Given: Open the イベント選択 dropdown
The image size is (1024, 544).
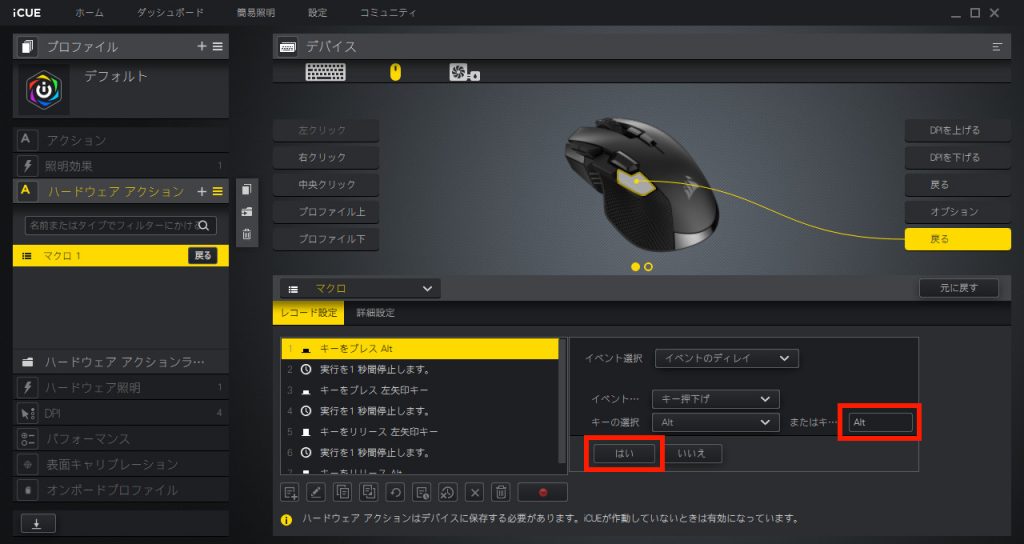Looking at the screenshot, I should 727,359.
